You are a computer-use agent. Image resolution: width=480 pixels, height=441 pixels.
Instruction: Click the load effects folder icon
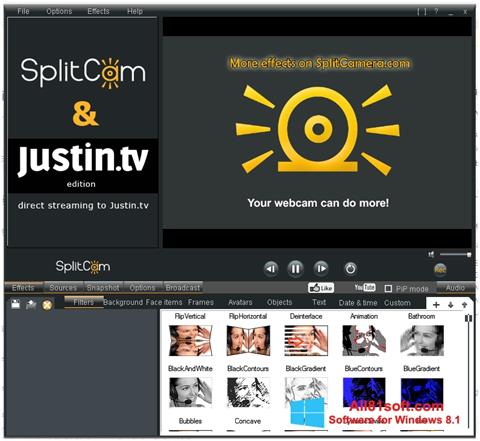[31, 304]
